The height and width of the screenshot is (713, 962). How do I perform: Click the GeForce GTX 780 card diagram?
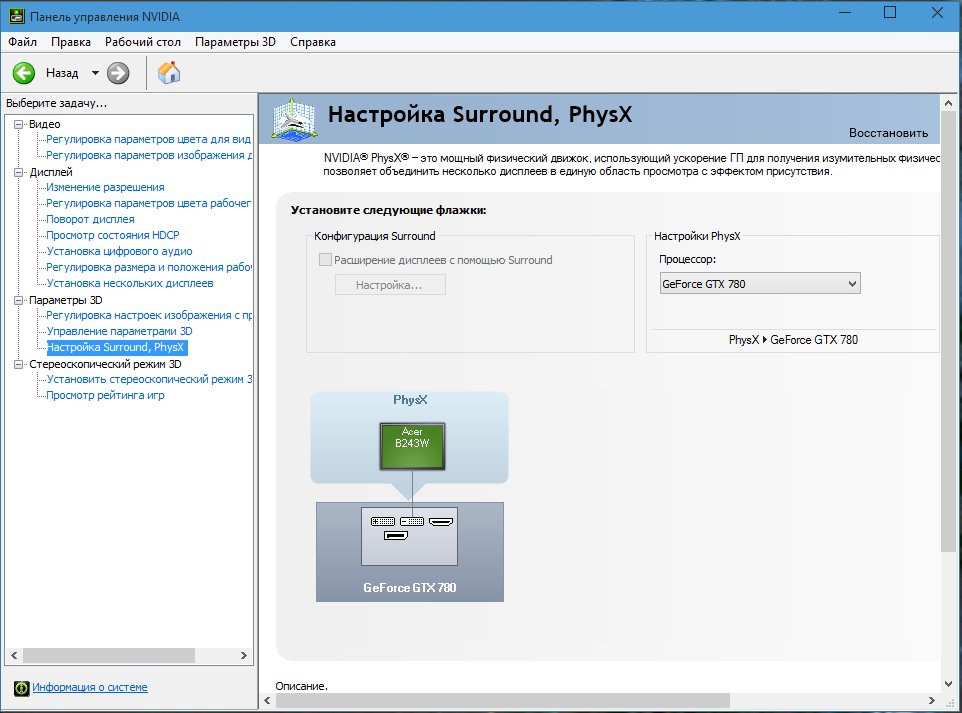(x=409, y=552)
